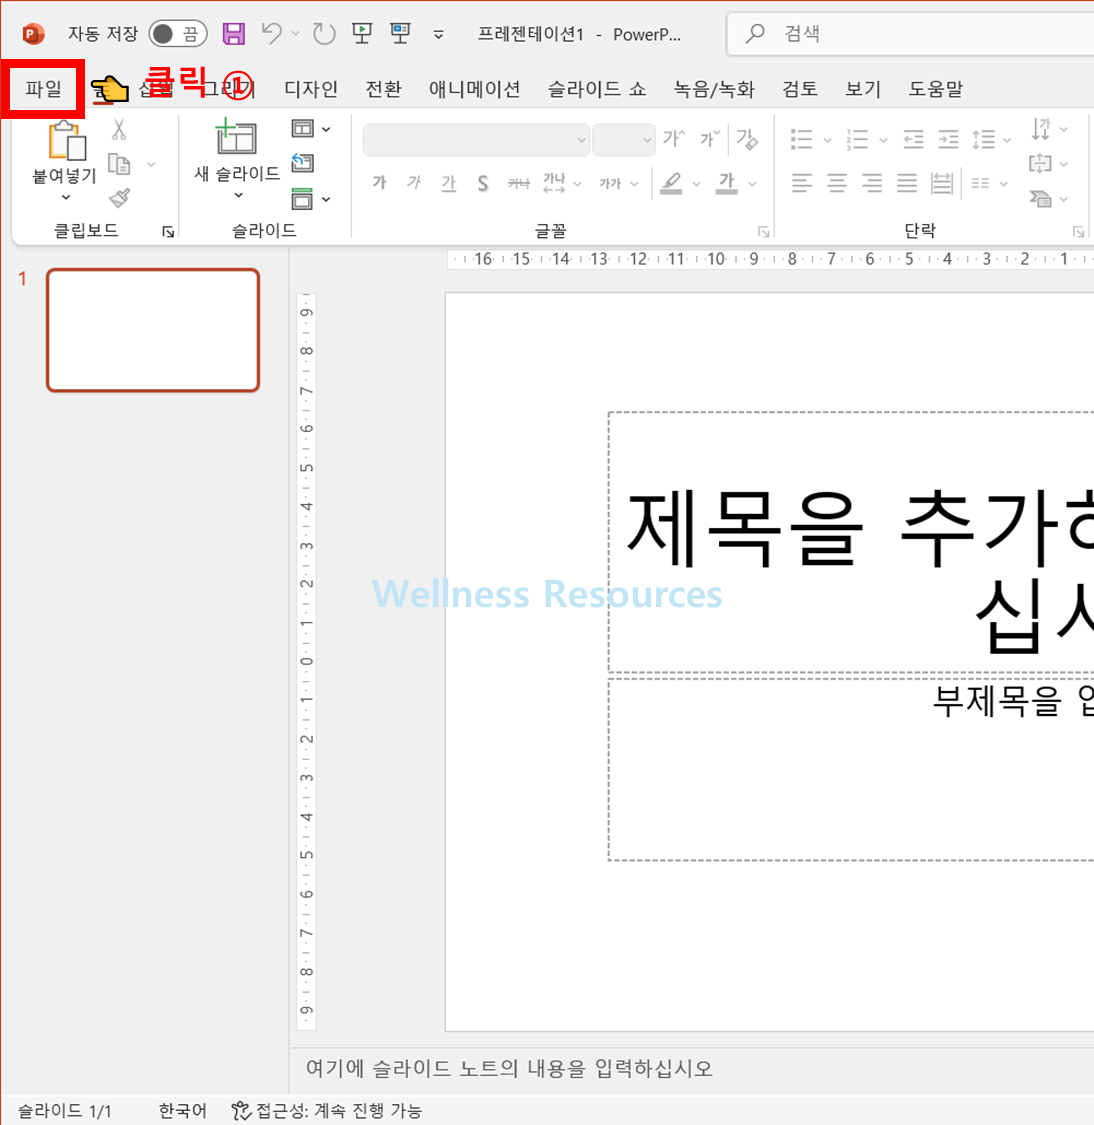Viewport: 1094px width, 1125px height.
Task: Click the Numbering list icon
Action: coord(857,139)
